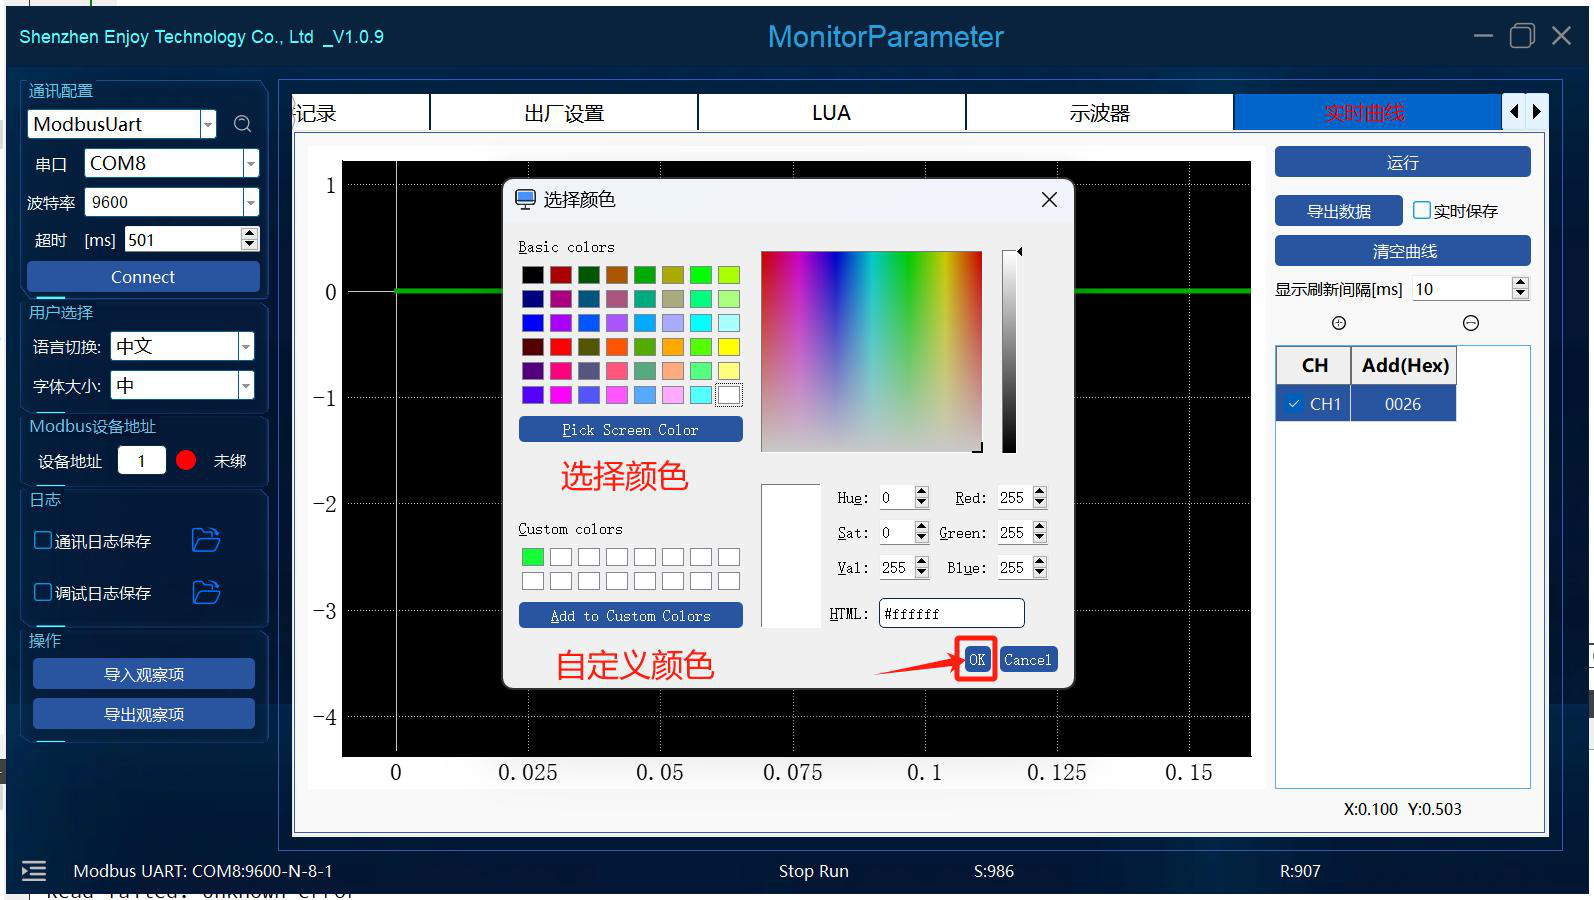The height and width of the screenshot is (900, 1594).
Task: Open the debug log folder icon
Action: (206, 592)
